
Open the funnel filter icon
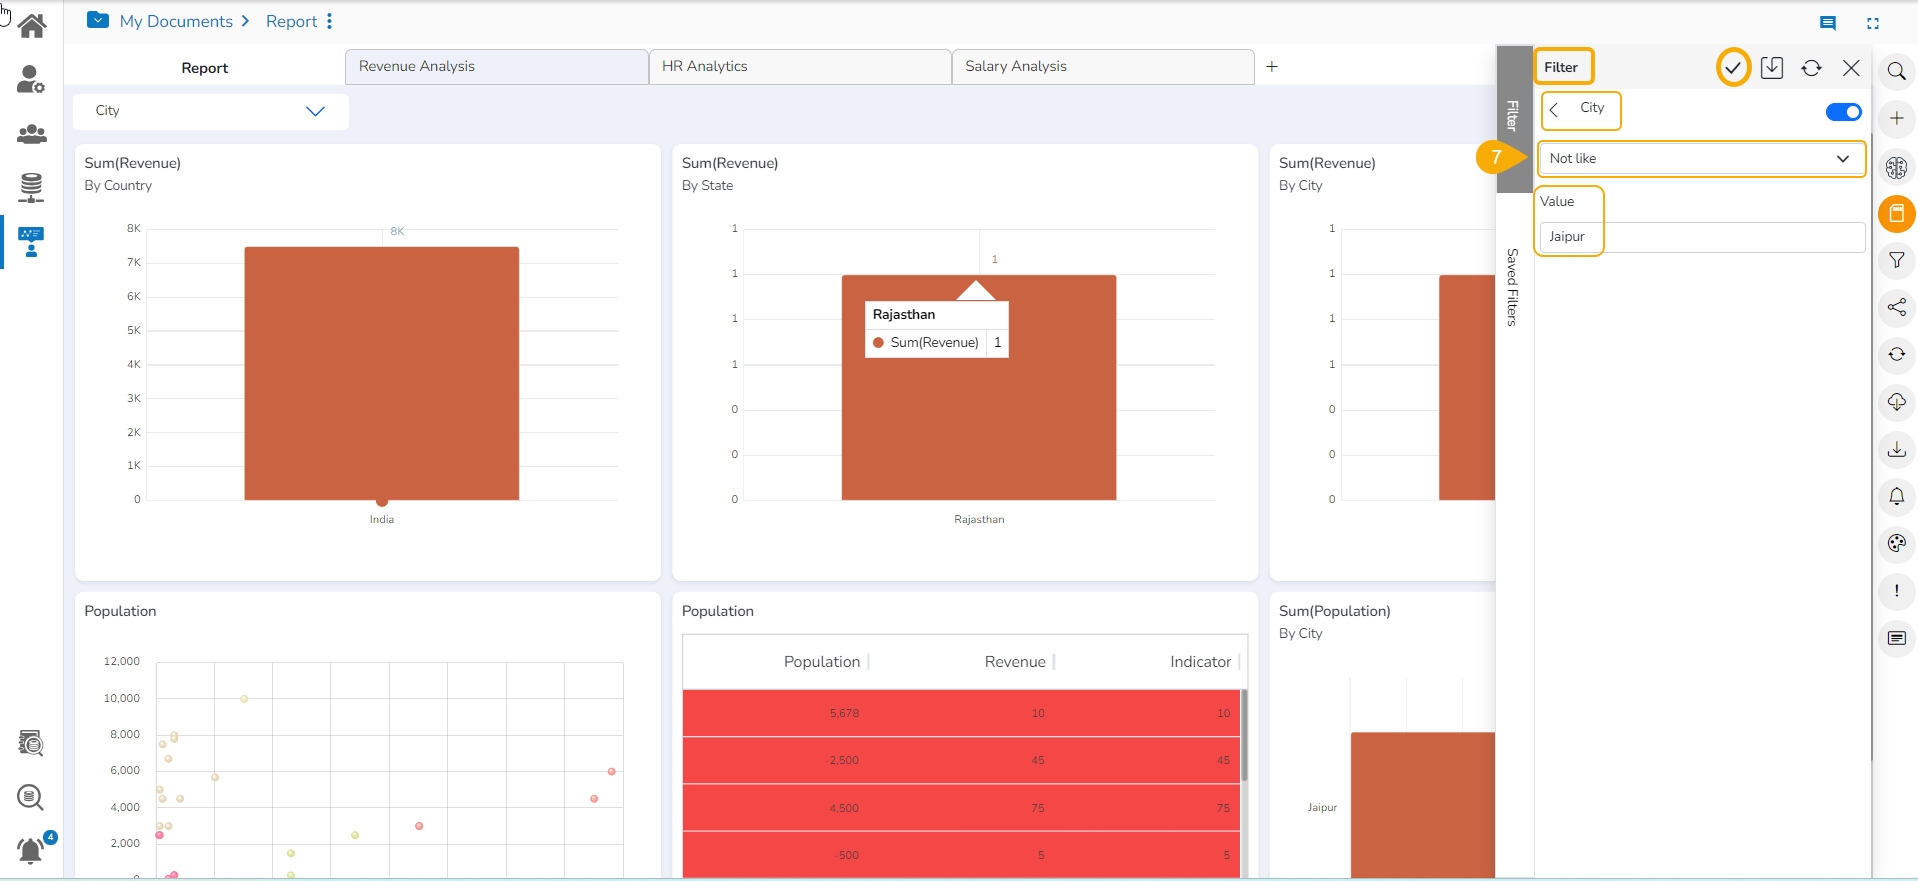click(1896, 261)
